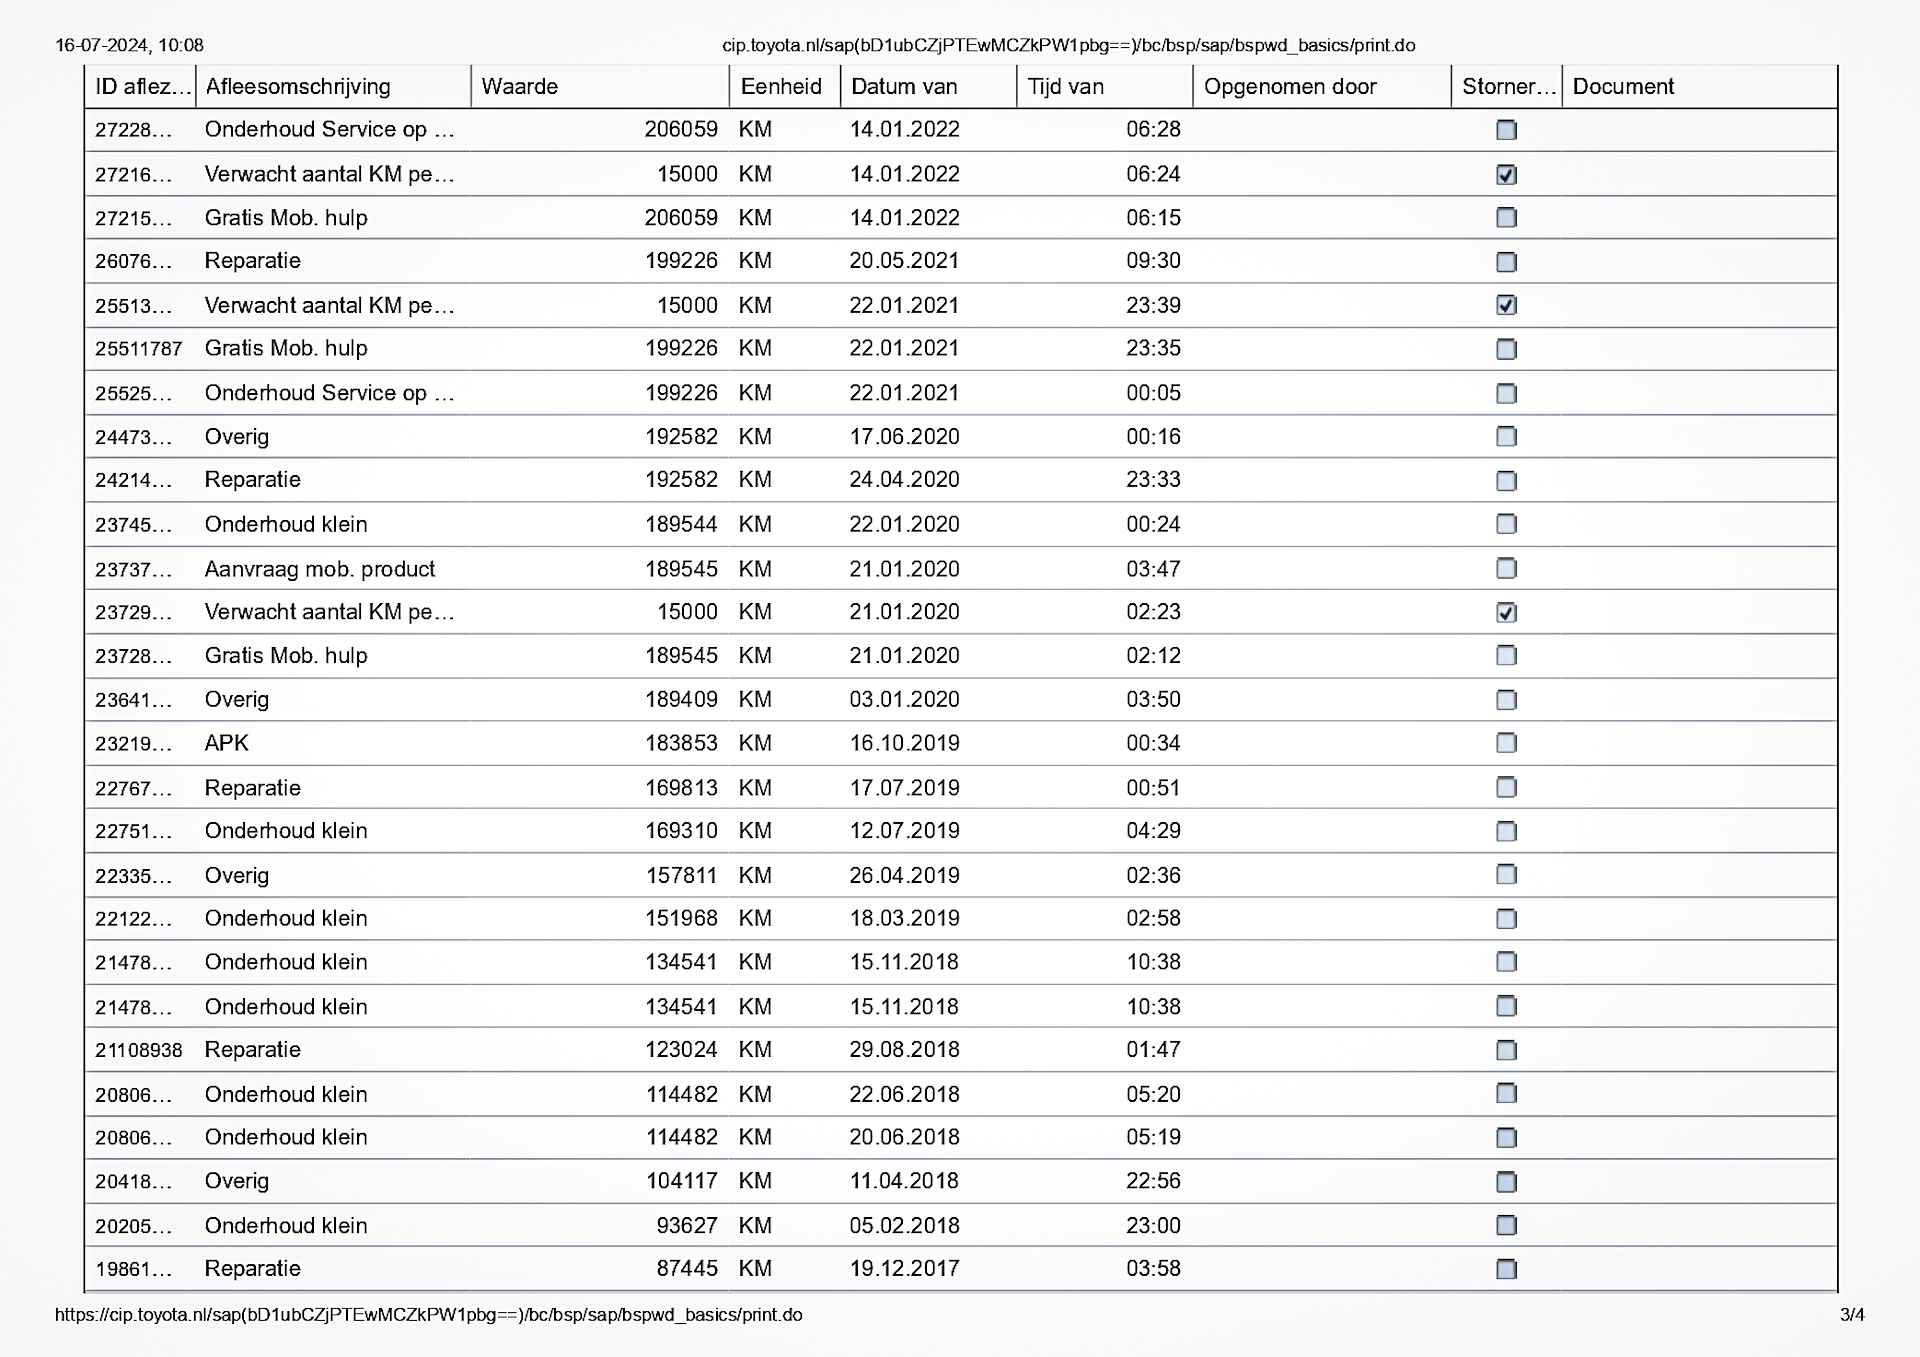The image size is (1920, 1357).
Task: Click the time 23:00
Action: [x=1153, y=1225]
